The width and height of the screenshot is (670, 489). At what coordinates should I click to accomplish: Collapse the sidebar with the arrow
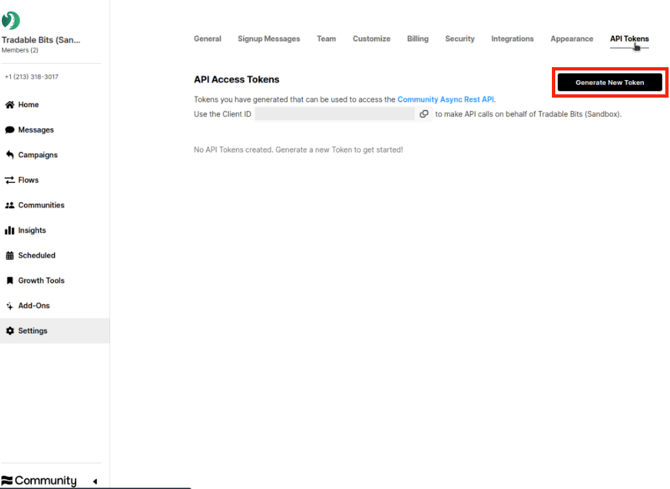[95, 481]
